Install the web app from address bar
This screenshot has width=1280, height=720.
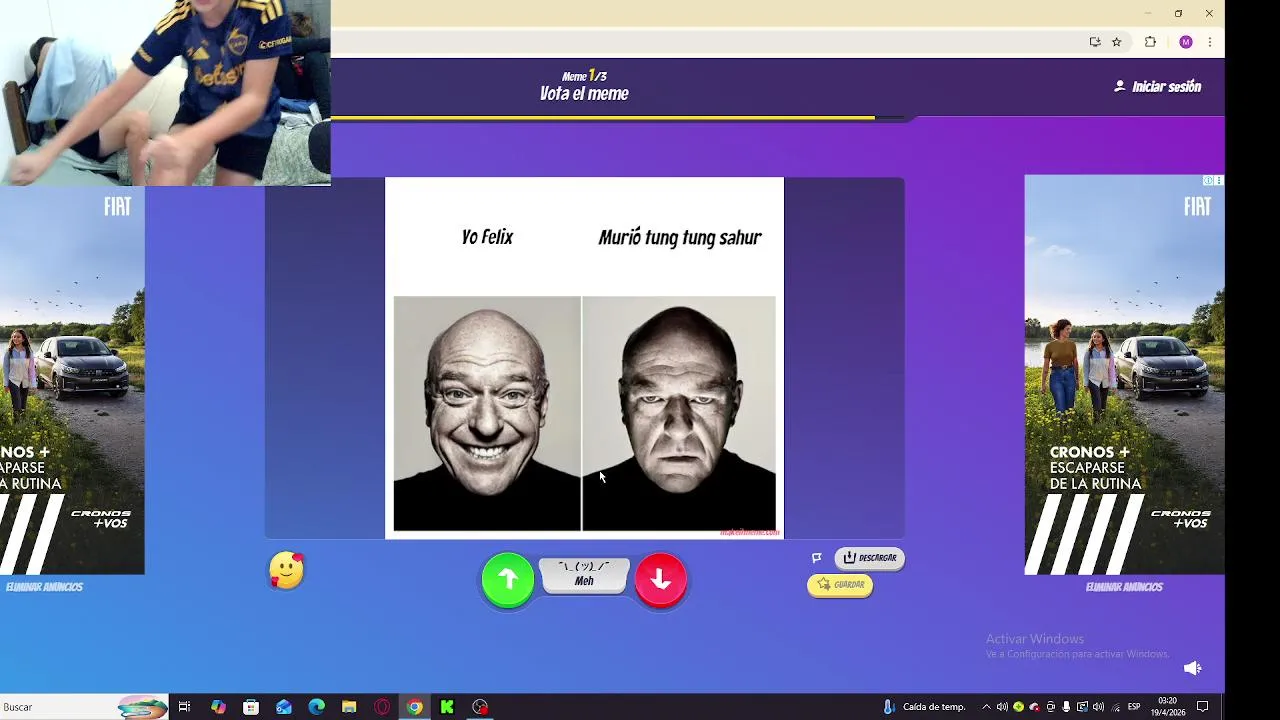coord(1095,42)
